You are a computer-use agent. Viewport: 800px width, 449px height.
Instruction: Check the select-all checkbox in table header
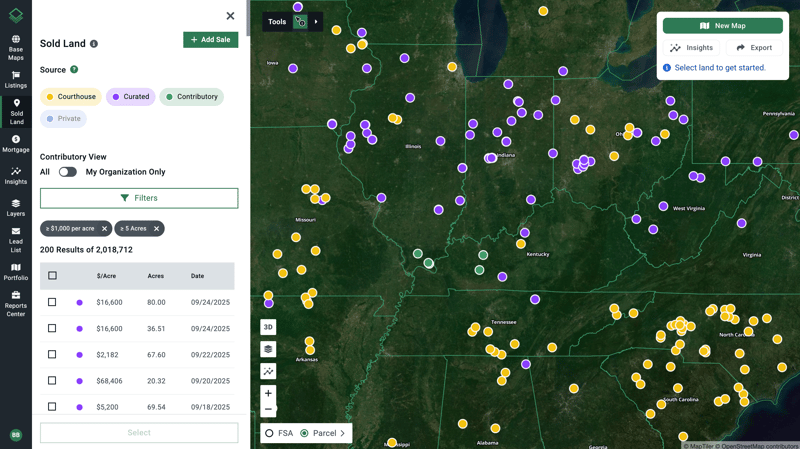tap(53, 276)
